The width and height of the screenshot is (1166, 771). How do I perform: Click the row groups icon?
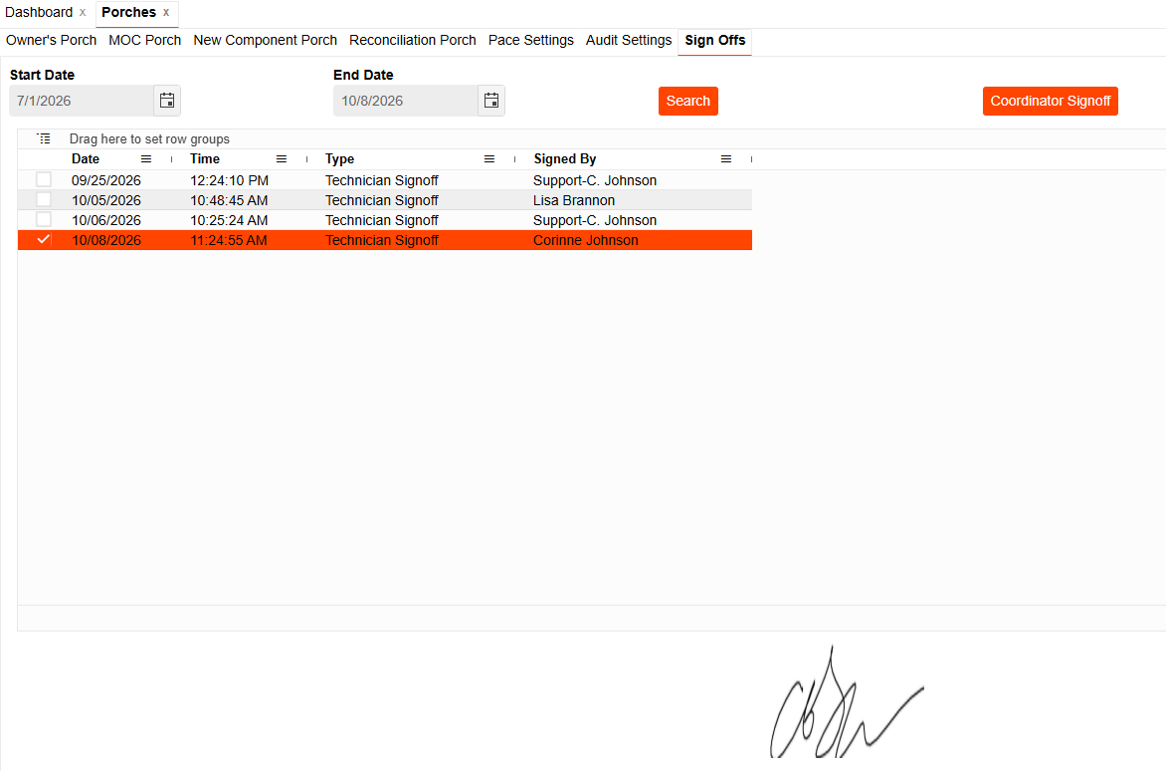pos(44,139)
